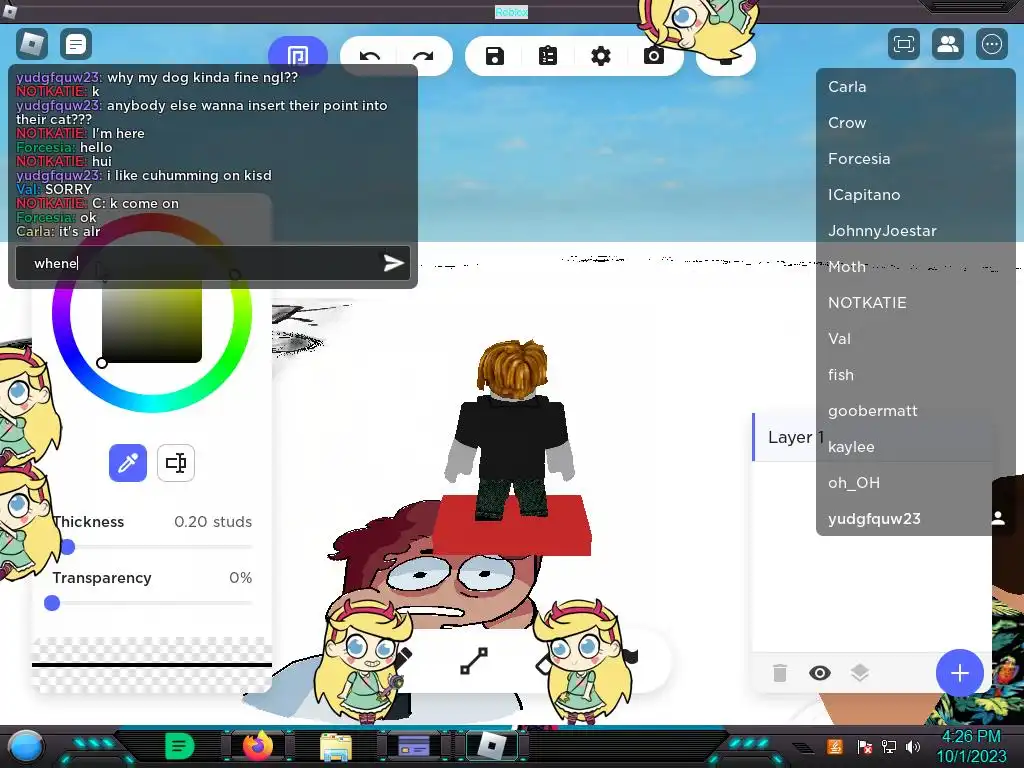Click the person icon beside yudgfquw23

click(x=998, y=518)
